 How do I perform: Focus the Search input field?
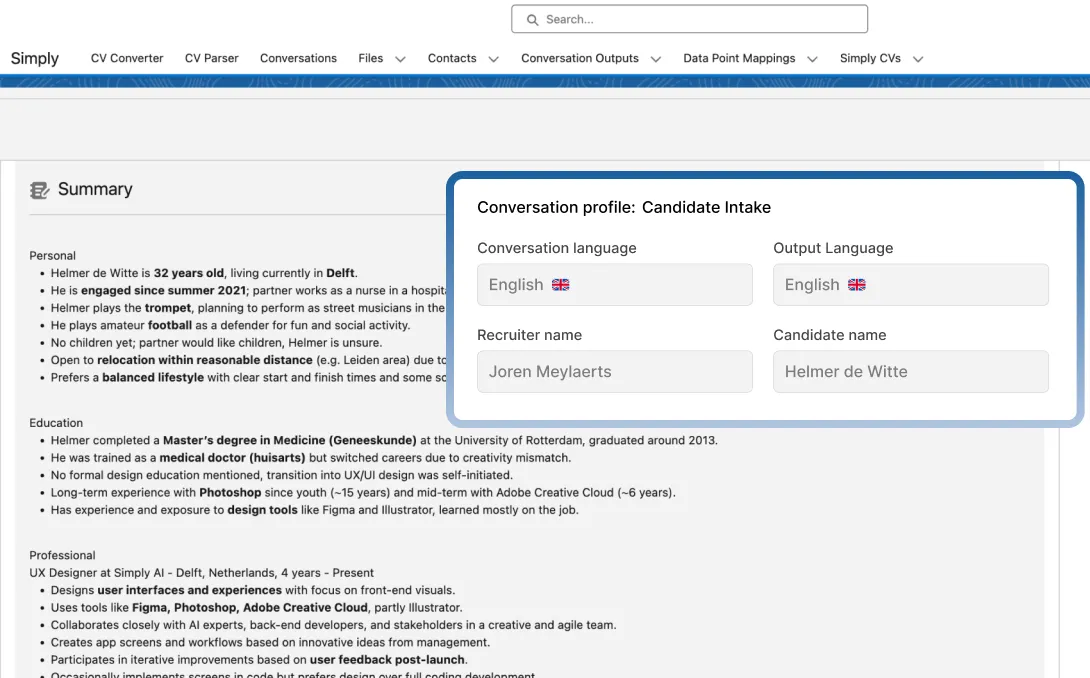point(690,19)
